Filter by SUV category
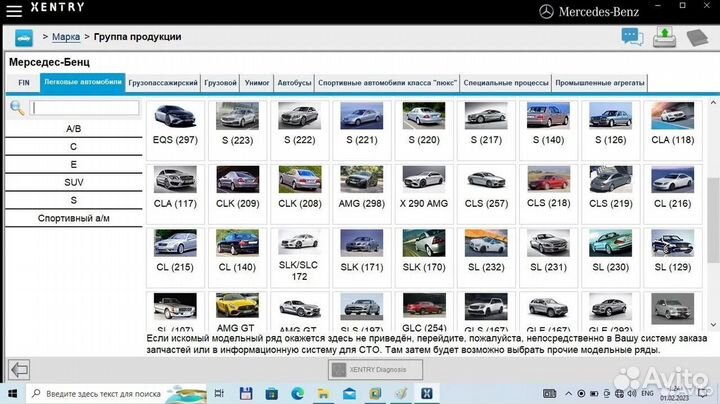 [x=73, y=182]
